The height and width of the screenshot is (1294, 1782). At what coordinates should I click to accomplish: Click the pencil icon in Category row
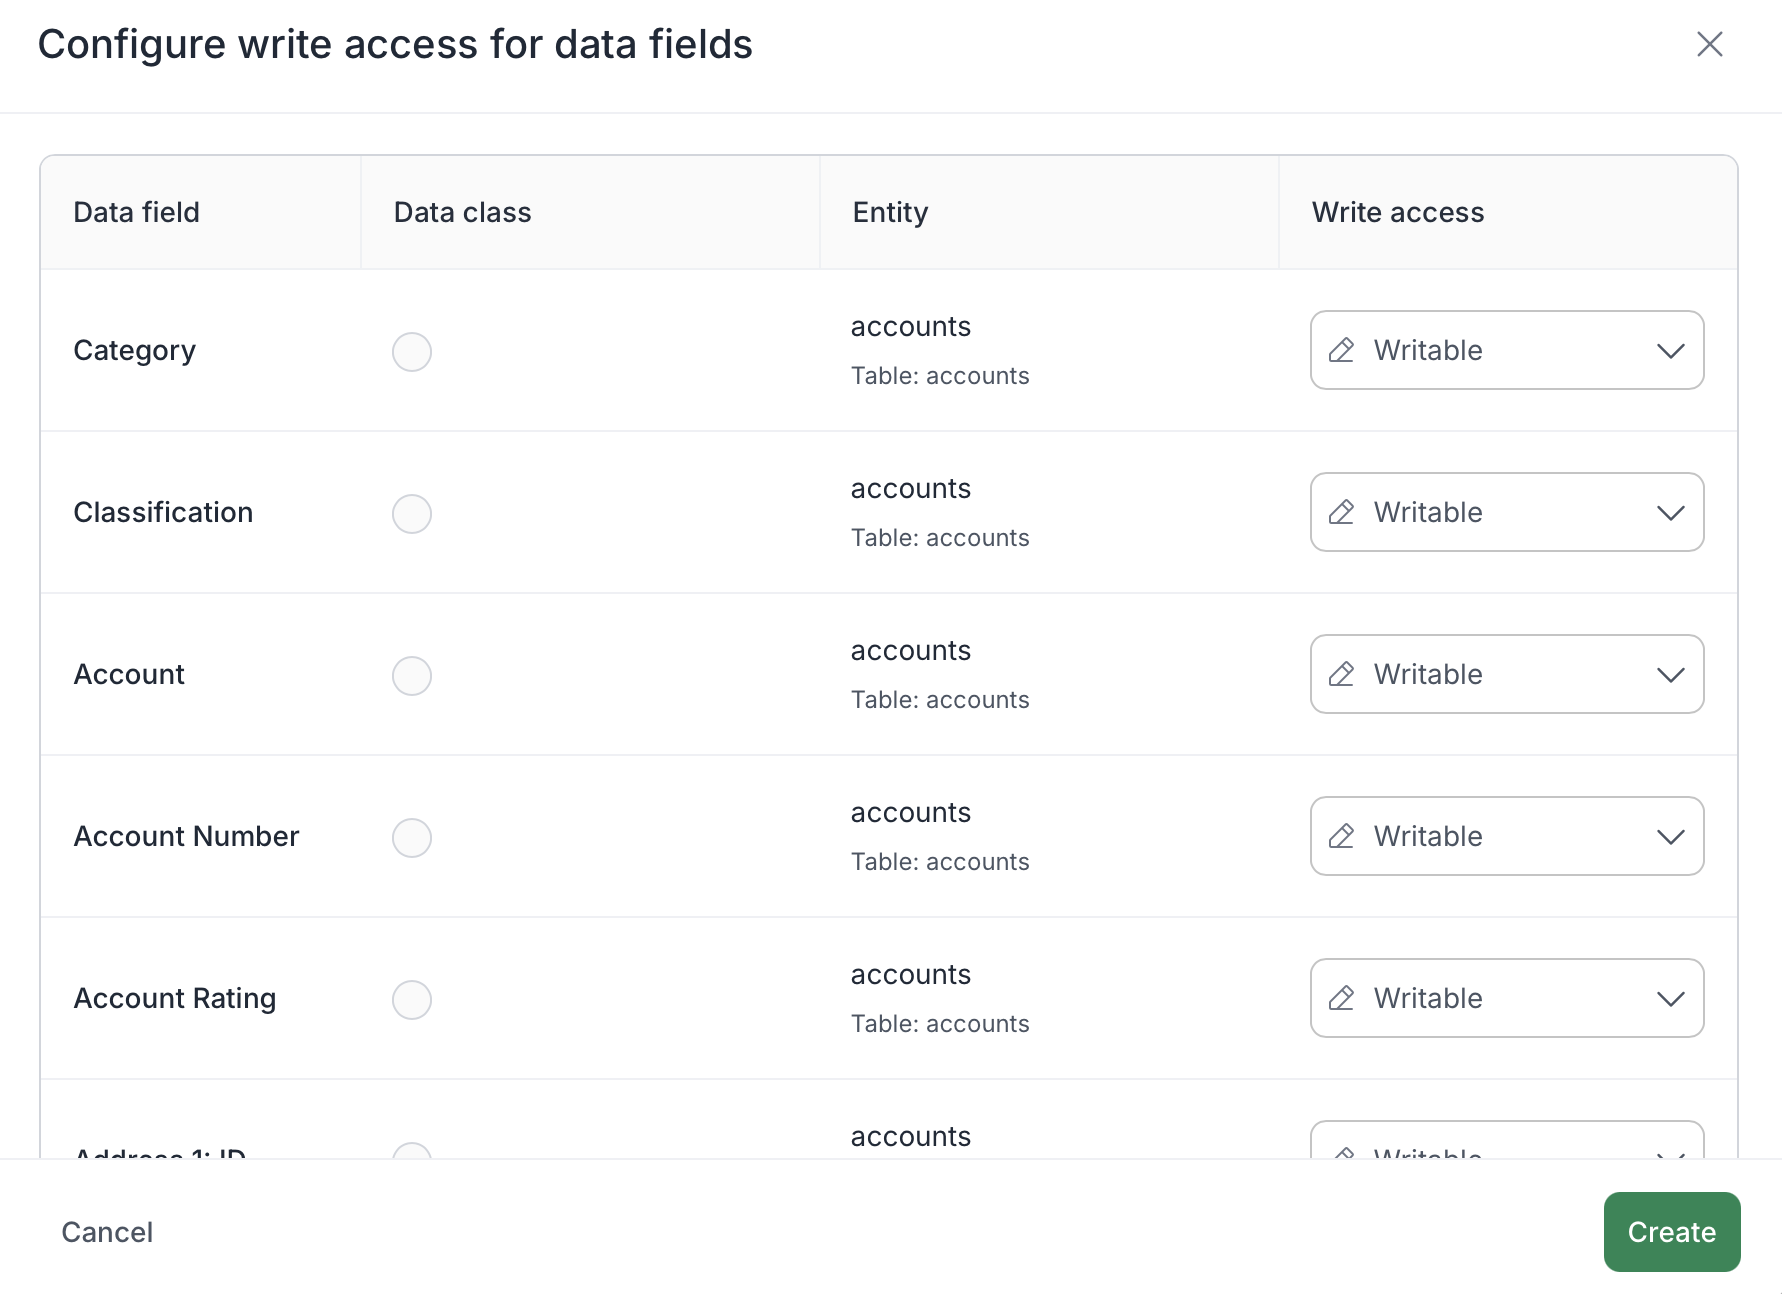point(1341,350)
